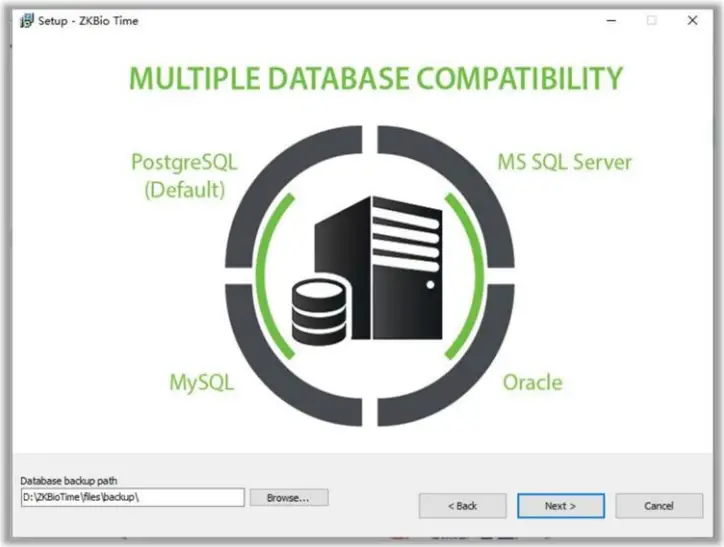724x547 pixels.
Task: Click the MS SQL Server label
Action: [564, 162]
